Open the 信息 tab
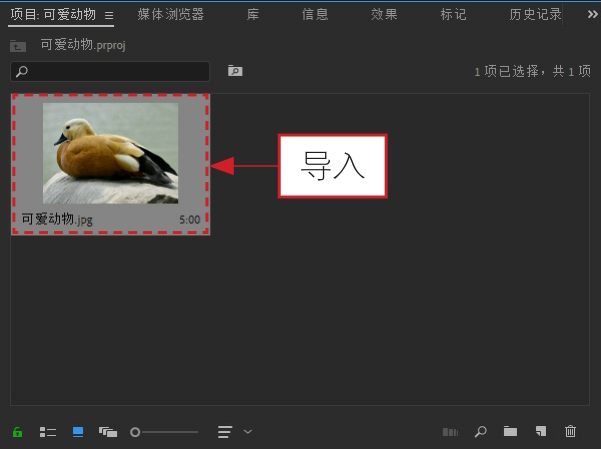Screen dimensions: 601x449 (315, 15)
